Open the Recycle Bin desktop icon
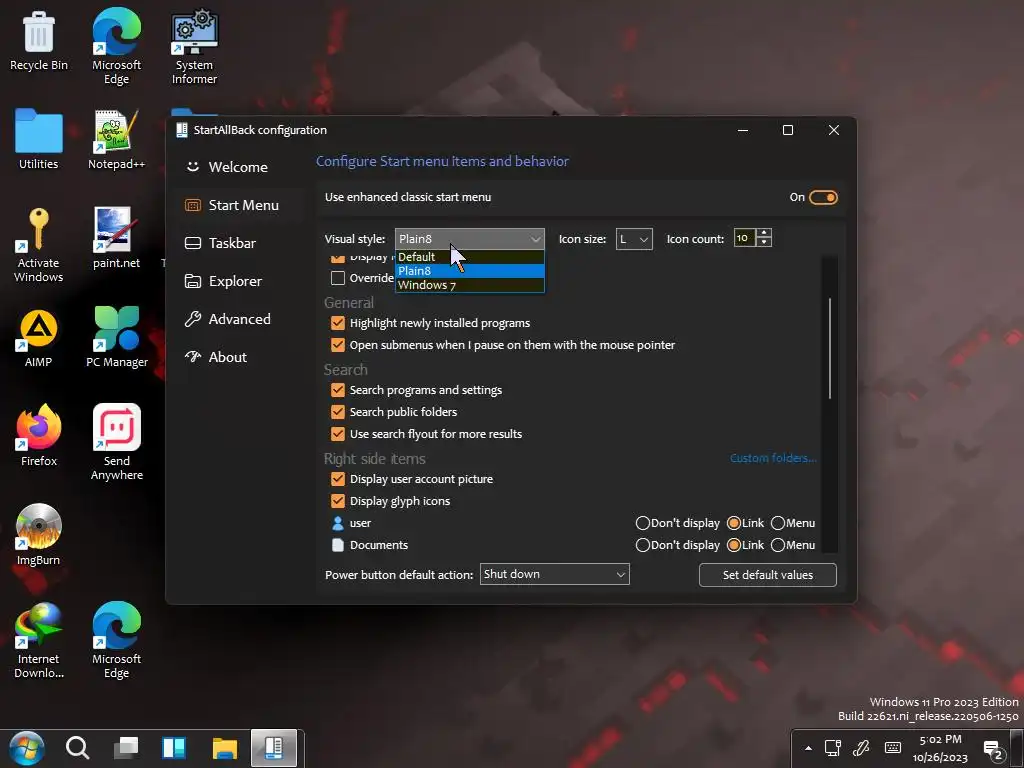The image size is (1024, 768). click(39, 40)
